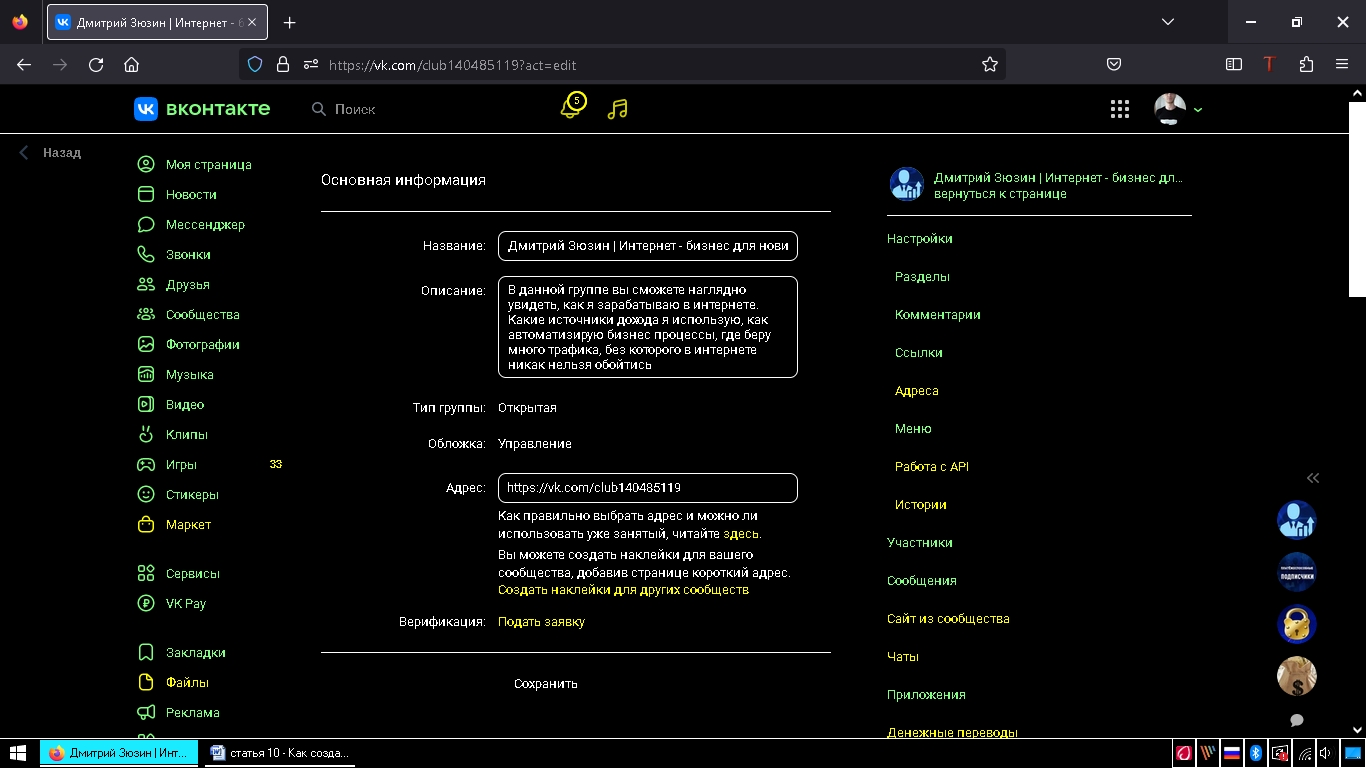Open Тип группы dropdown showing Открытая
1366x768 pixels.
[527, 408]
